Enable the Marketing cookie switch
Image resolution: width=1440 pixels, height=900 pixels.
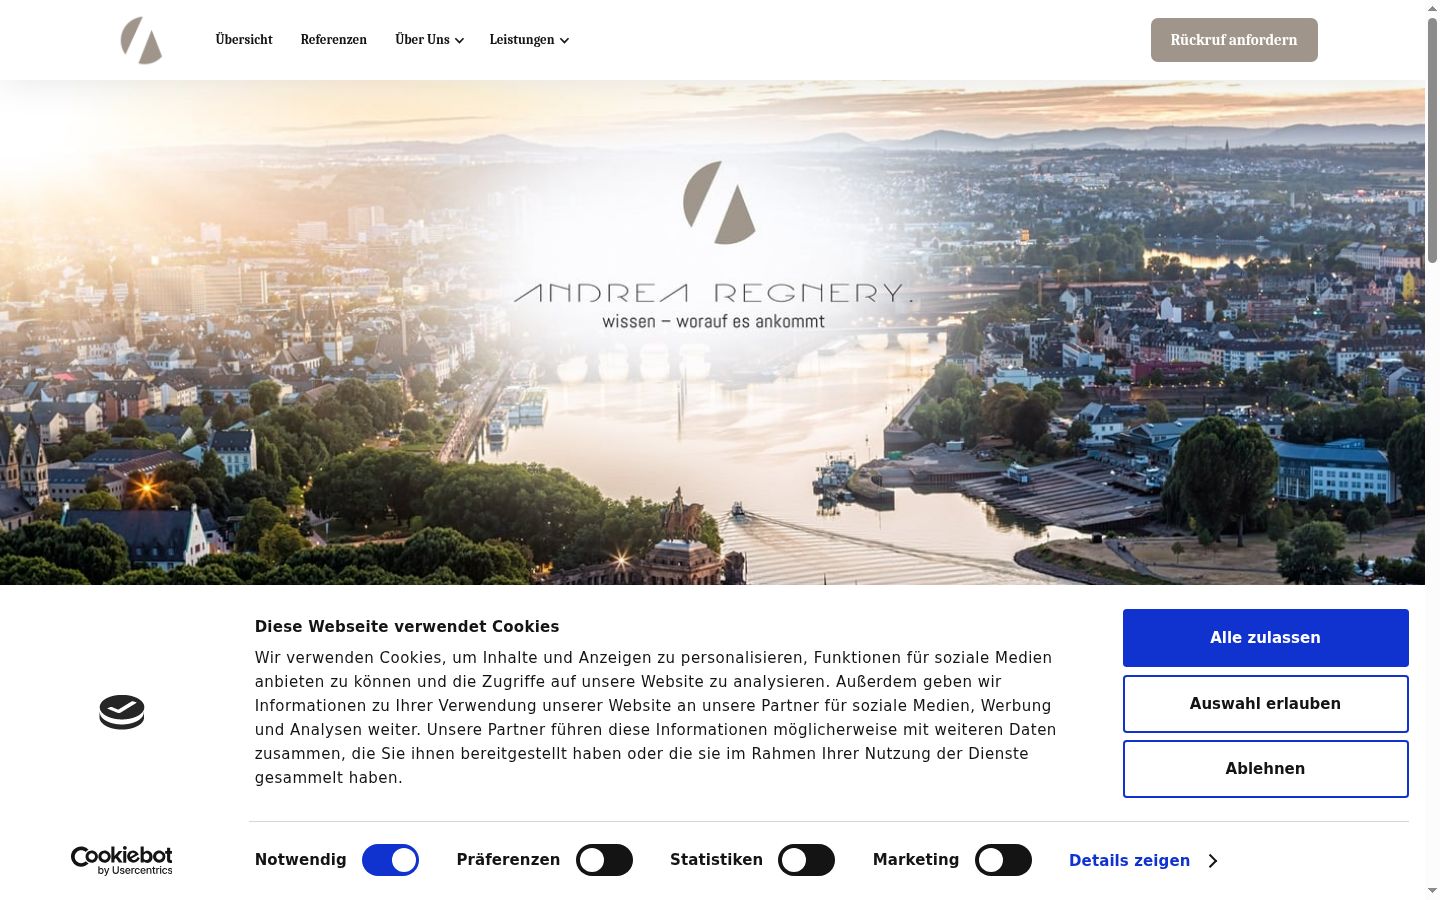click(1003, 860)
